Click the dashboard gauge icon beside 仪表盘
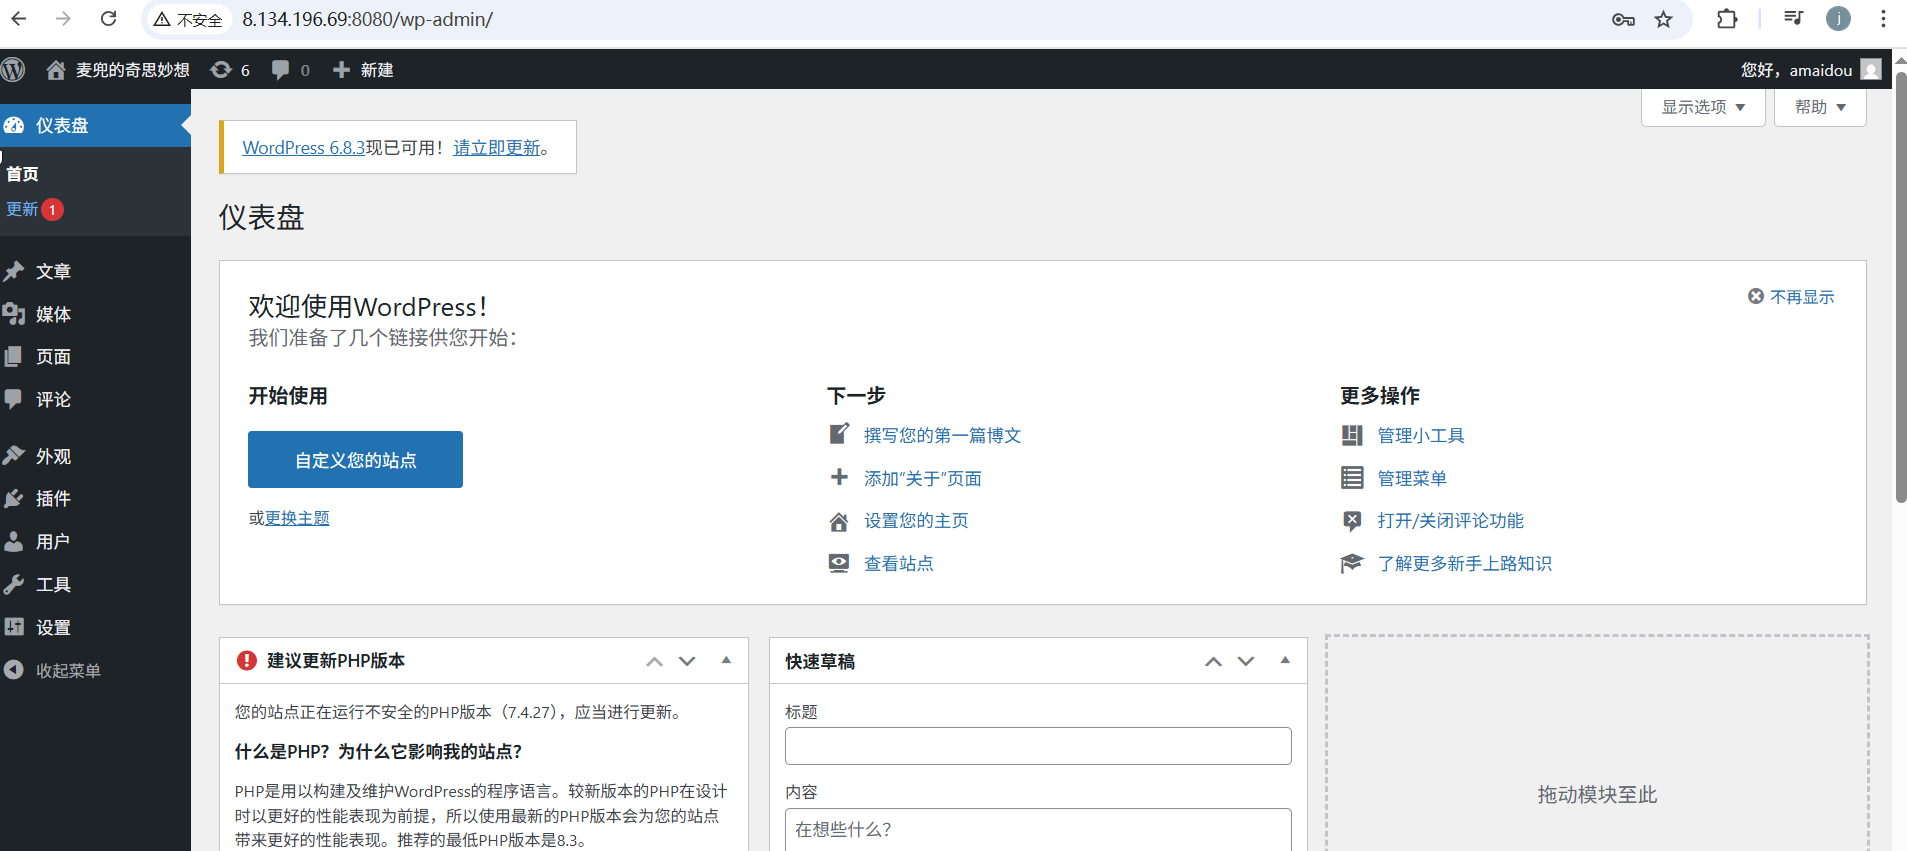The image size is (1907, 851). (14, 126)
